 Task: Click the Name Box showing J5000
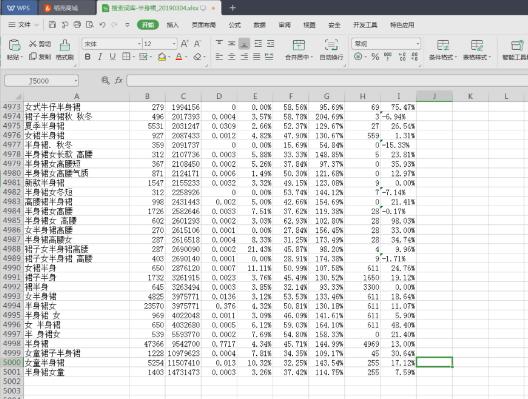tap(41, 81)
